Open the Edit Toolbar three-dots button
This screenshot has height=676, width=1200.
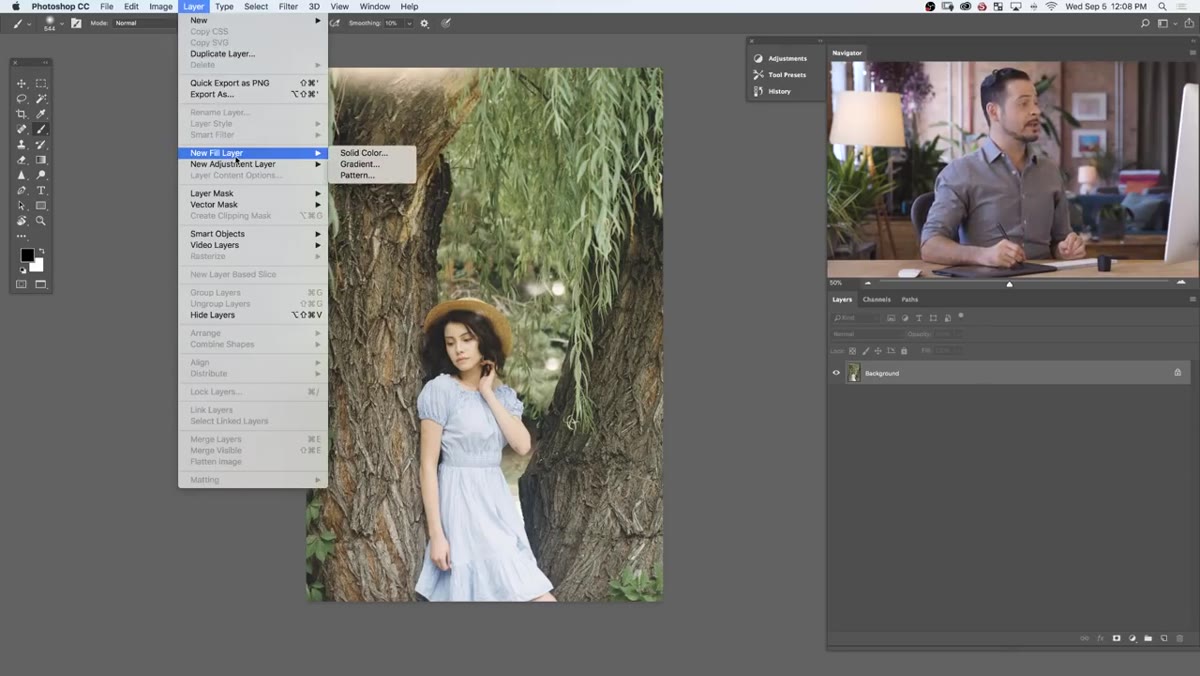21,236
